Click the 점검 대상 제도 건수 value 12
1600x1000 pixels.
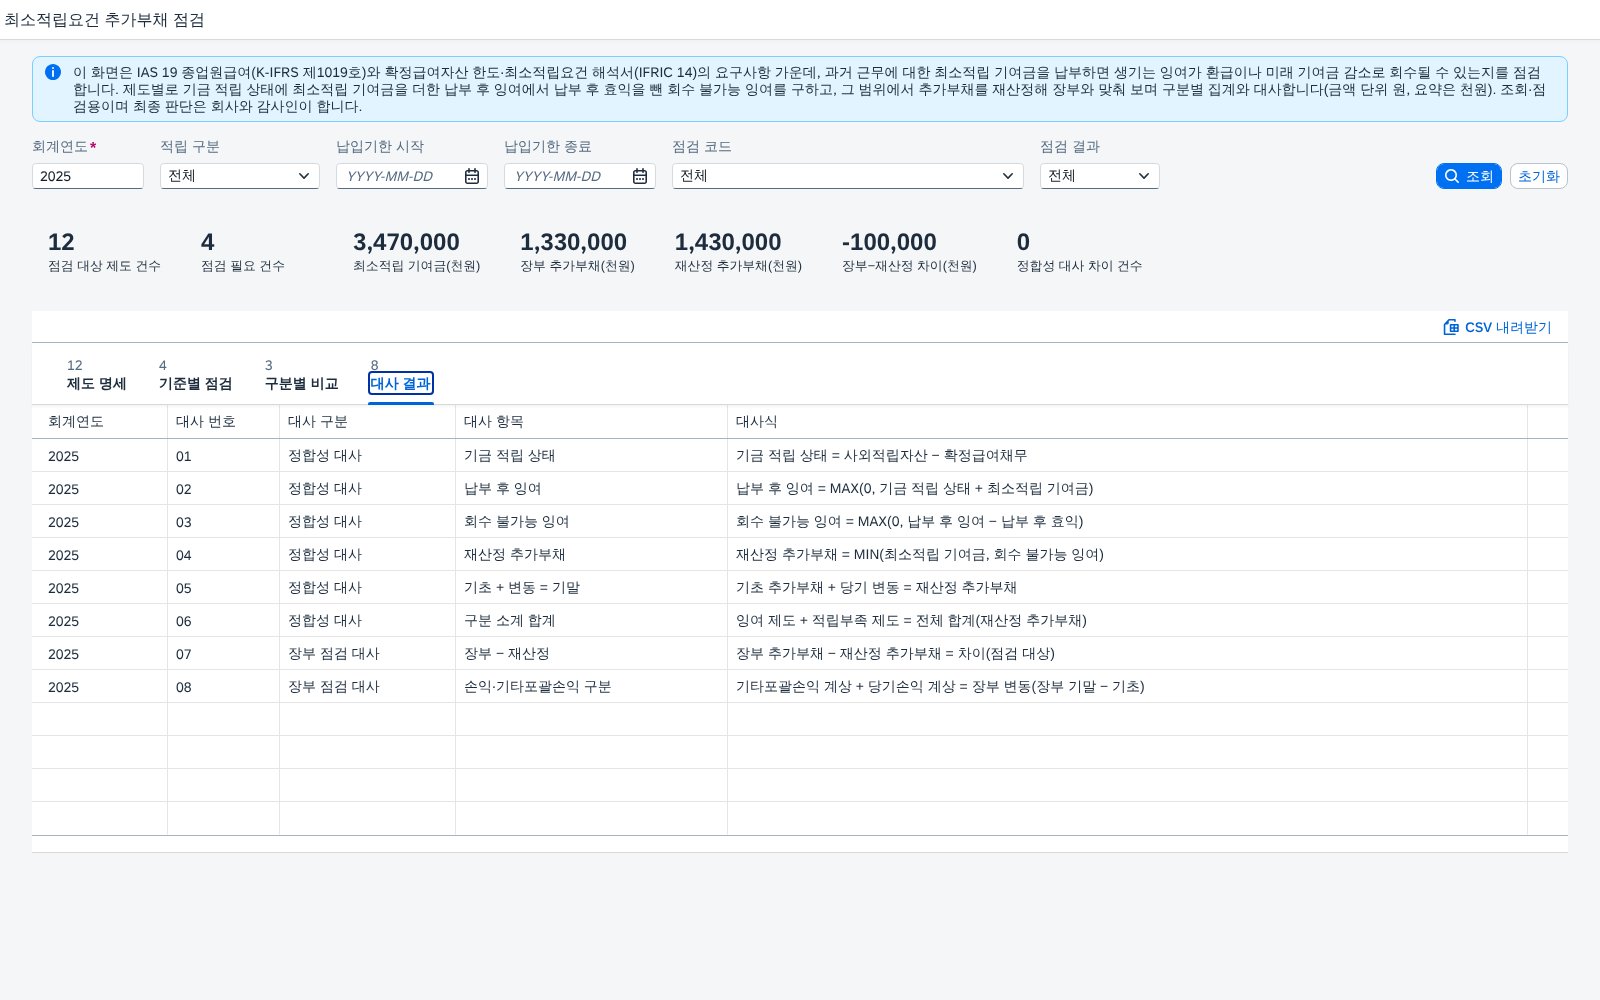click(61, 242)
